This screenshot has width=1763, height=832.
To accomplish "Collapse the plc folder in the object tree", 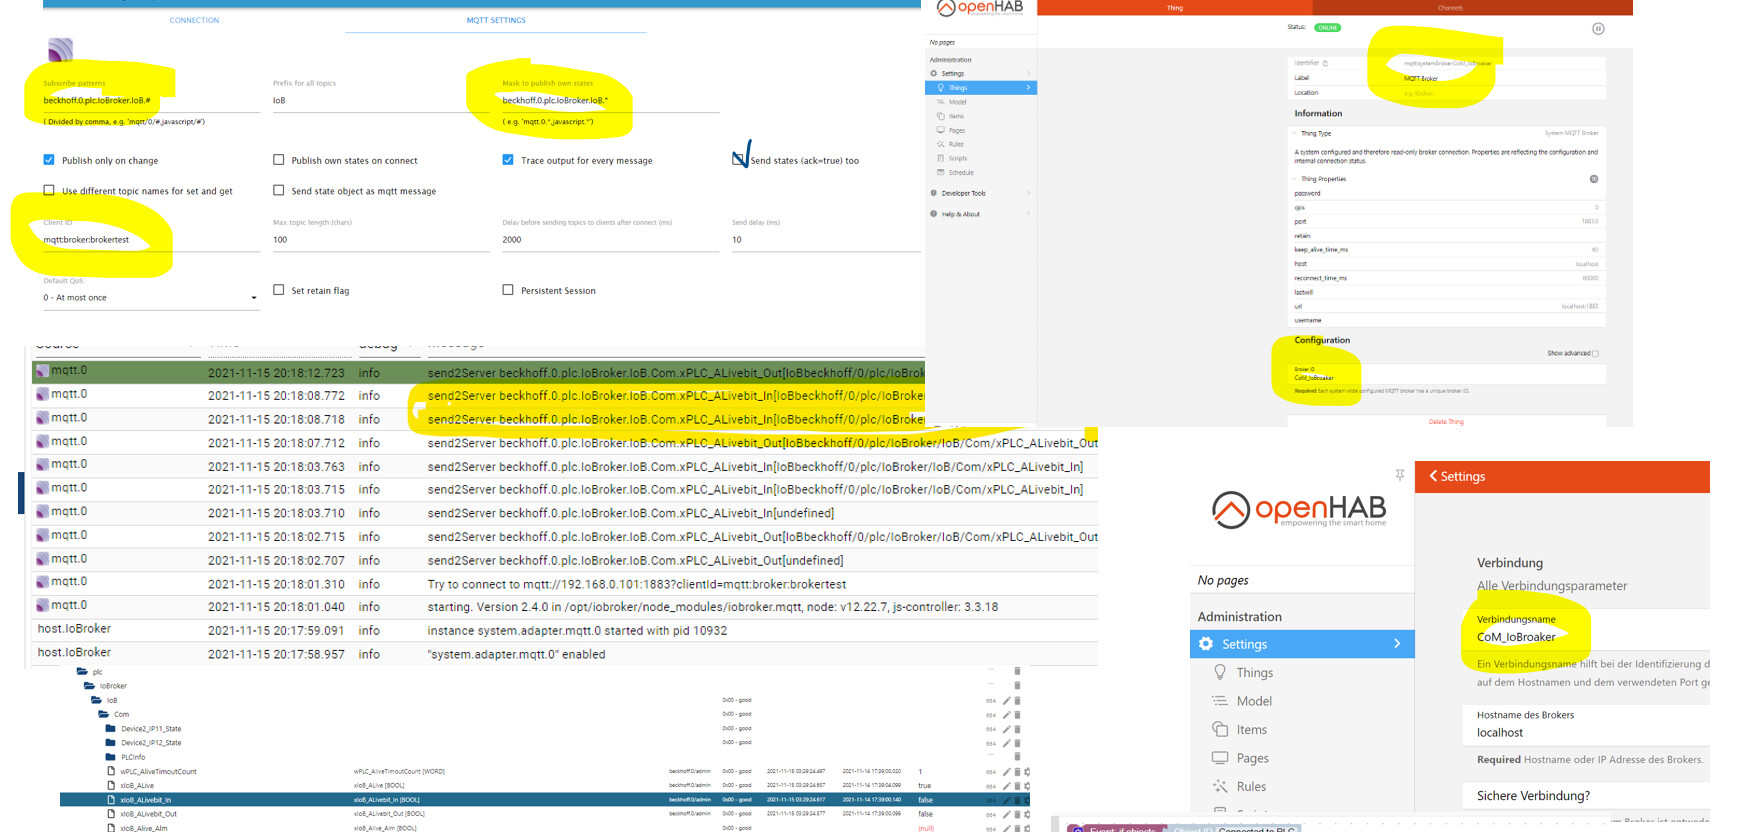I will 83,672.
